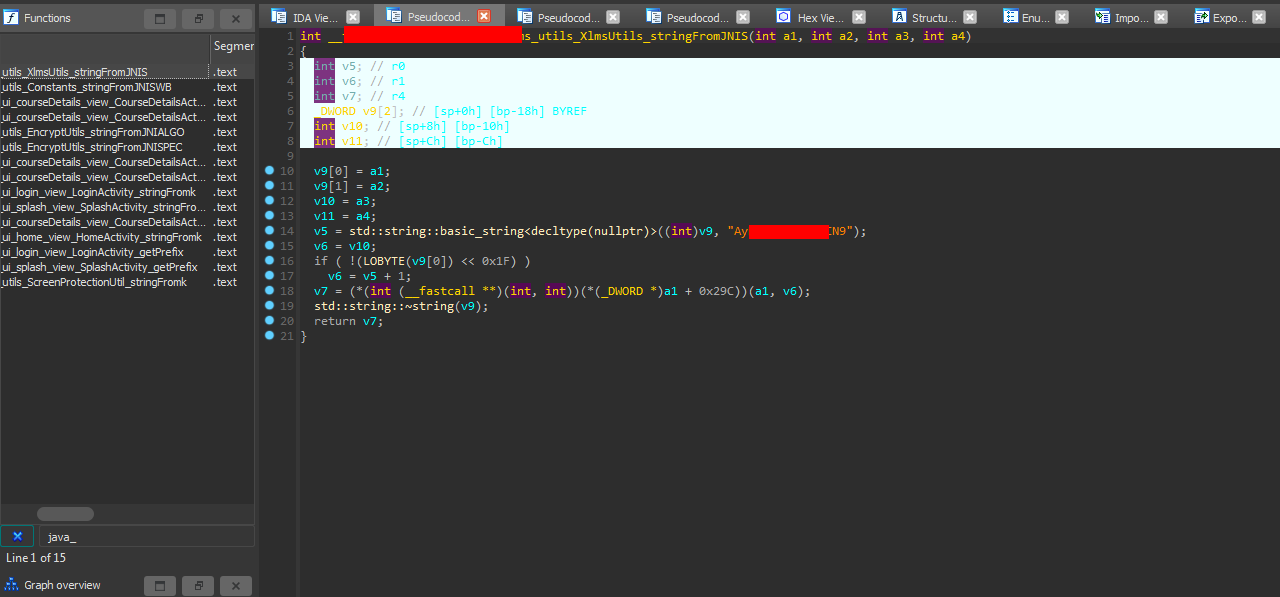Toggle breakpoint dot on line 13
The width and height of the screenshot is (1280, 597).
click(x=269, y=216)
